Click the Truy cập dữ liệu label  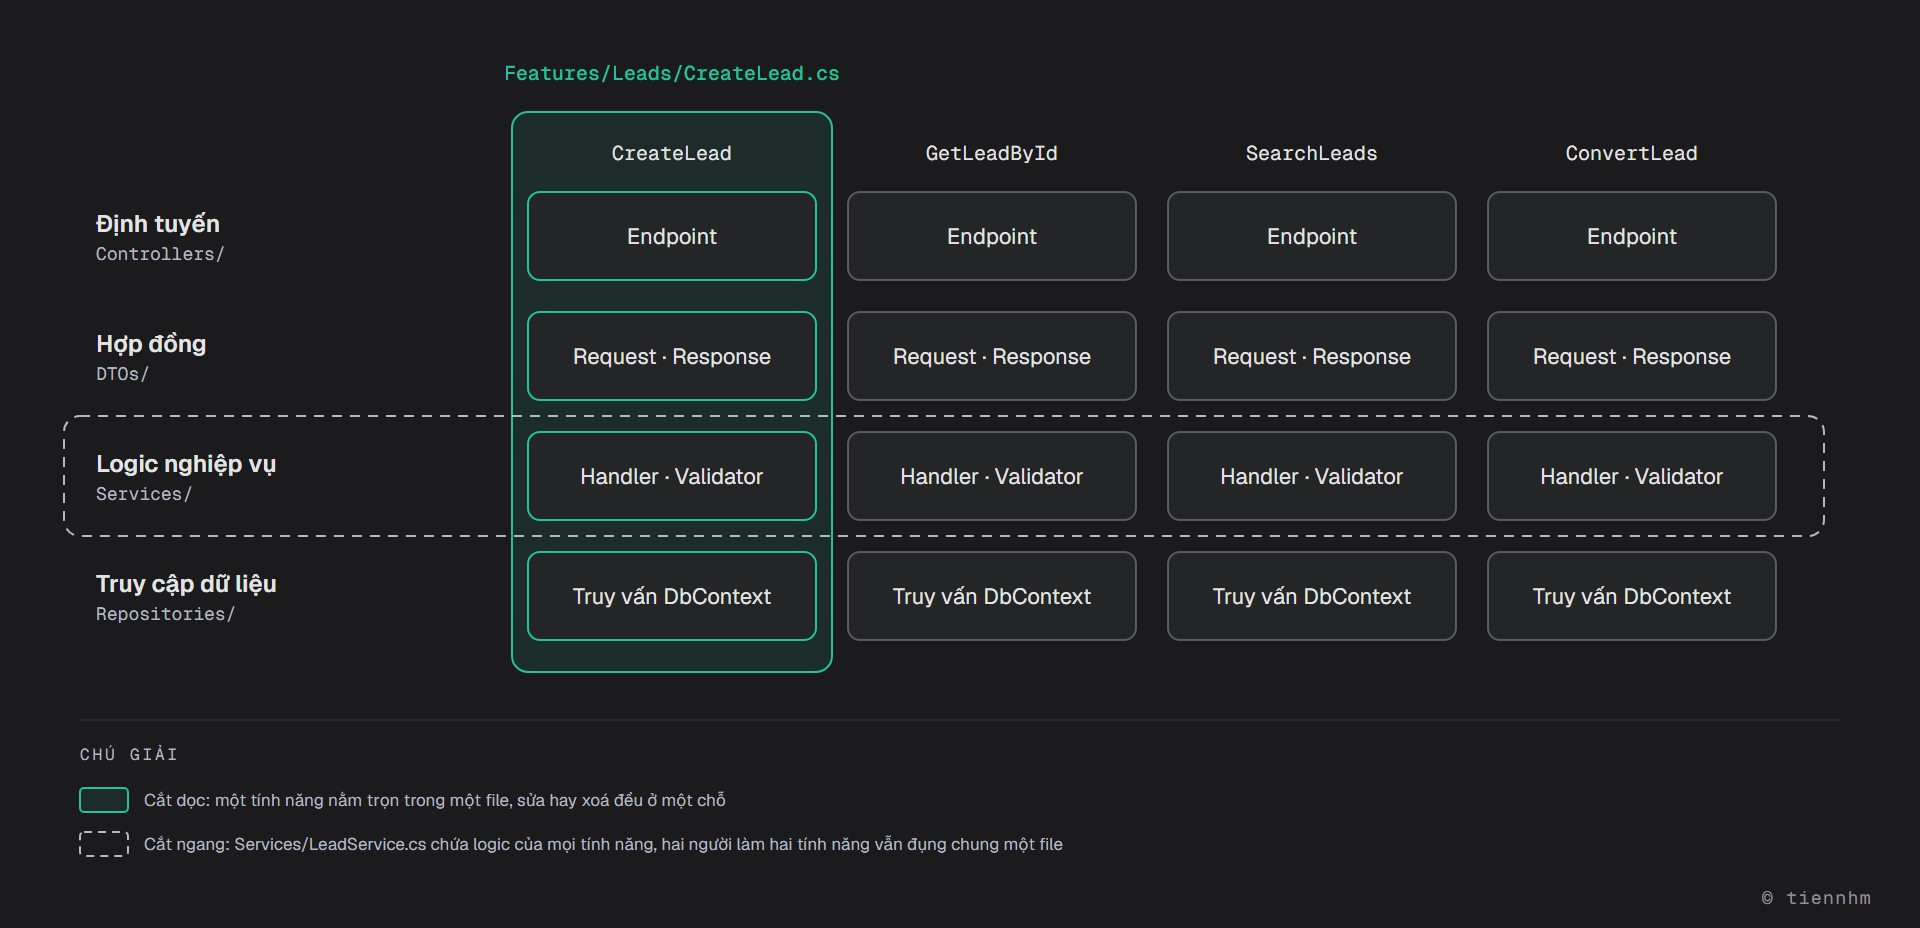[186, 584]
